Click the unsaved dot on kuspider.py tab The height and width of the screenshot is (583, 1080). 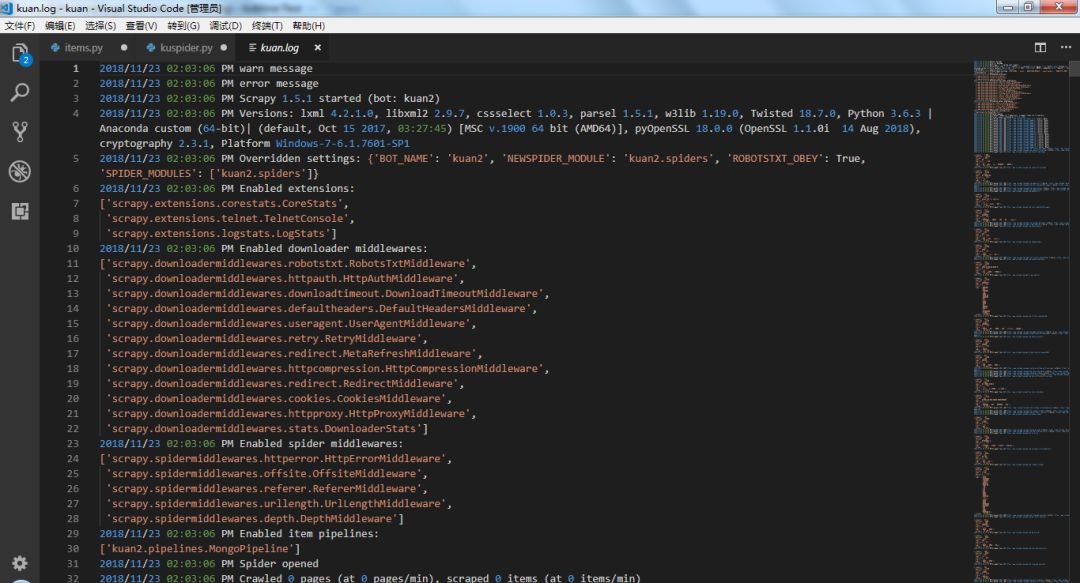[x=223, y=48]
